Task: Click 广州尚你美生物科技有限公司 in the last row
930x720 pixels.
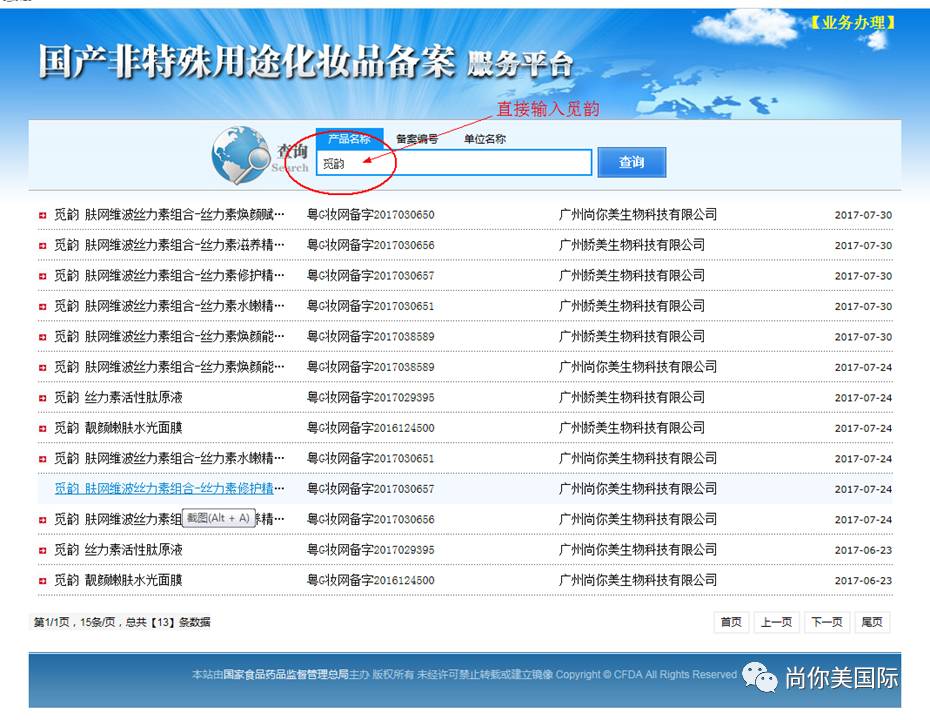Action: pos(638,580)
